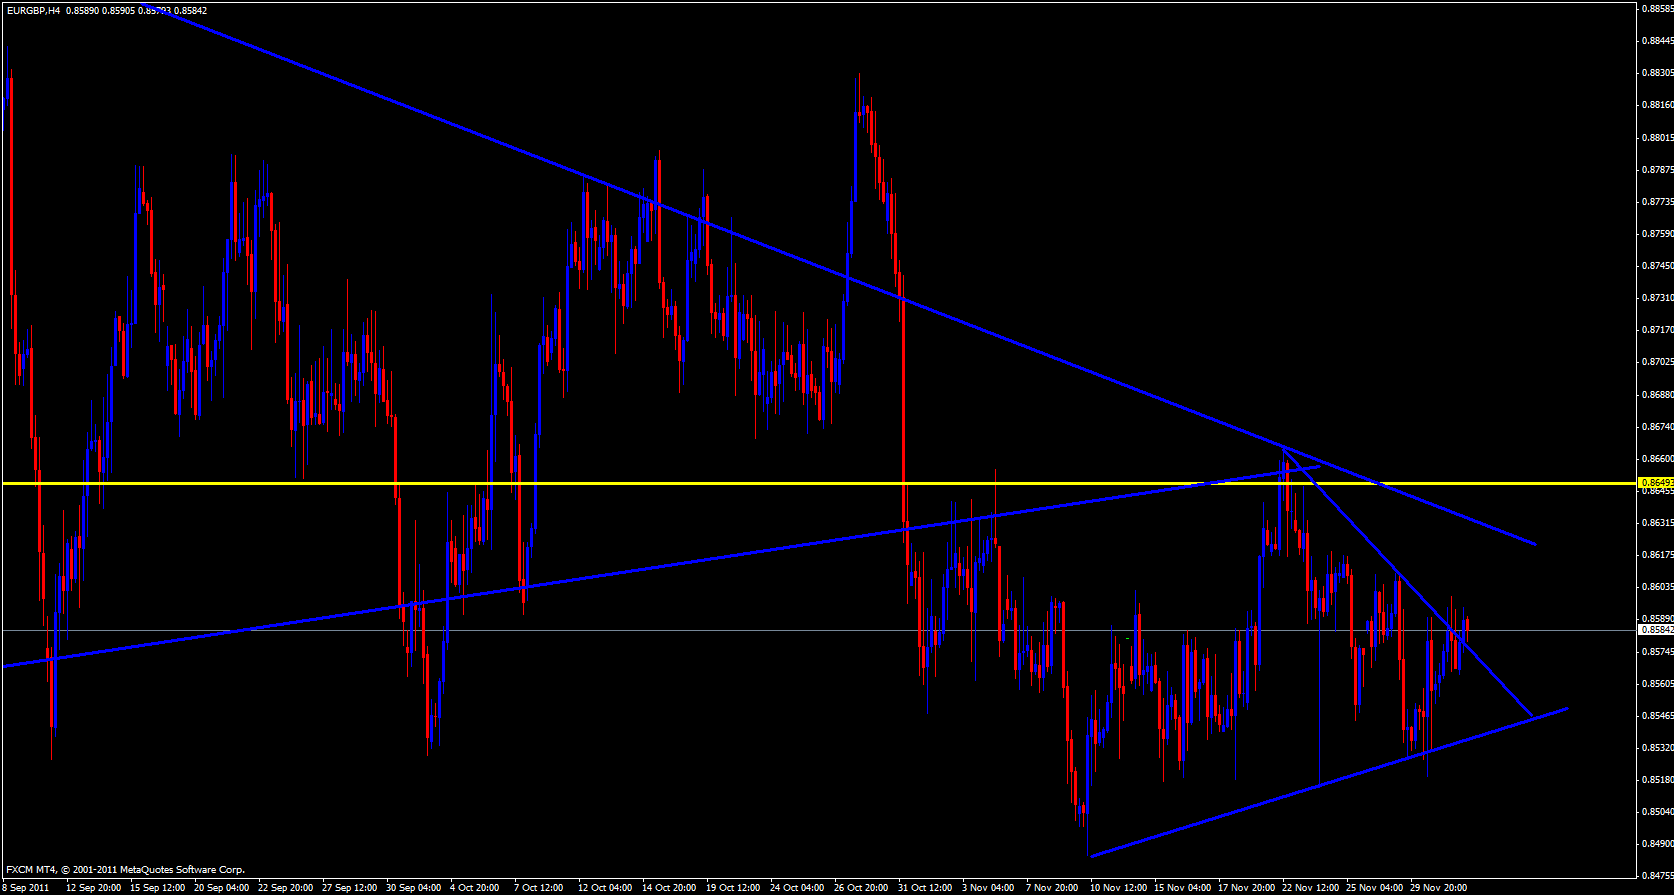Click the 0.86493 yellow price label
The width and height of the screenshot is (1674, 895).
[x=1656, y=483]
